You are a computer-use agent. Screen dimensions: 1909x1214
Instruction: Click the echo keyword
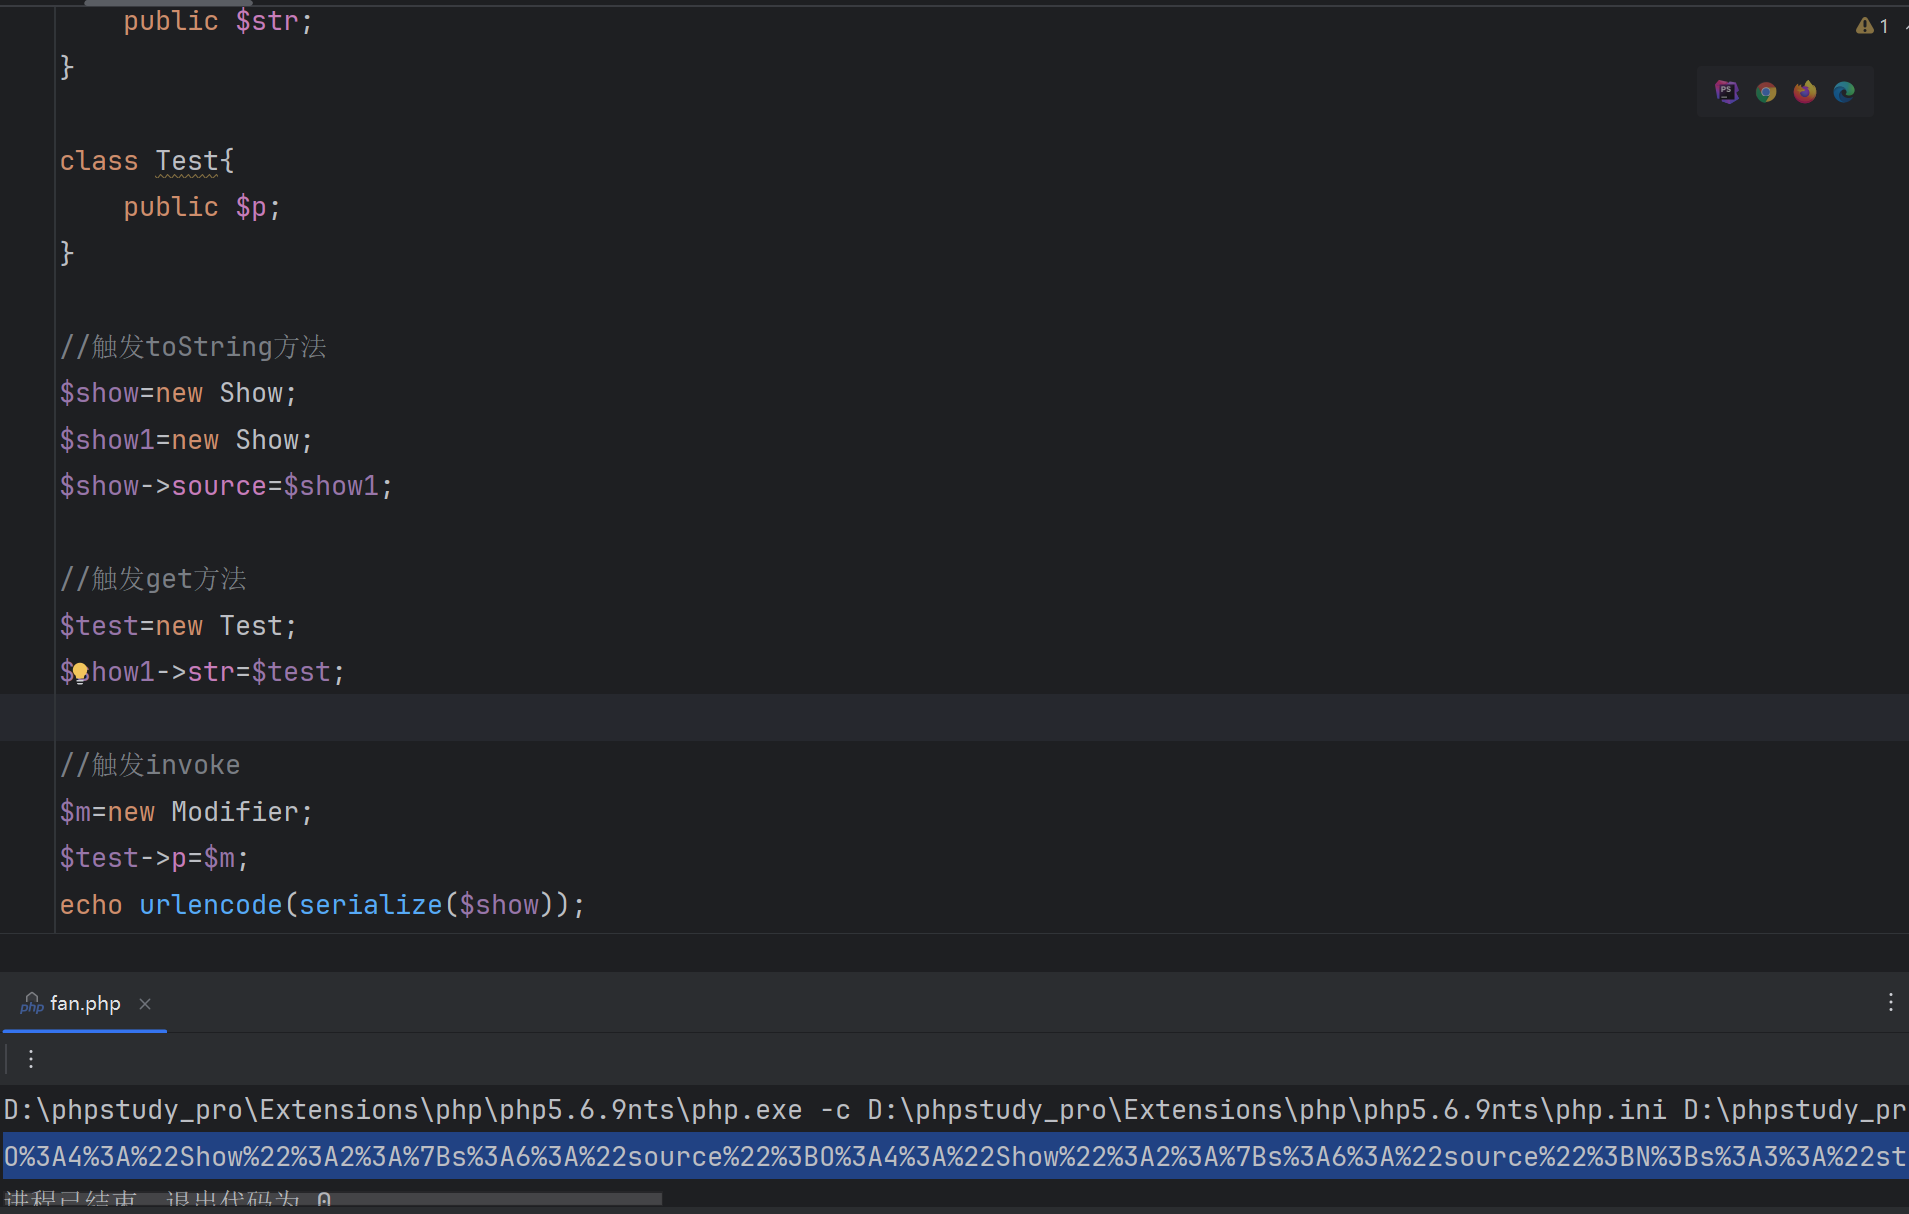click(x=91, y=905)
